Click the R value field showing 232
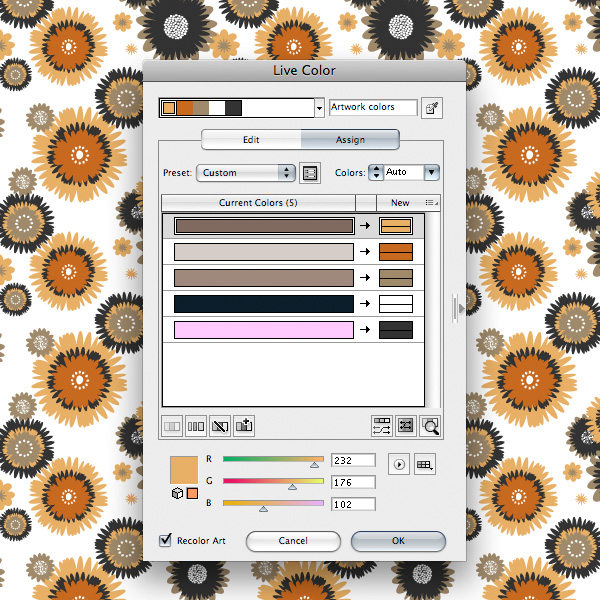 353,460
